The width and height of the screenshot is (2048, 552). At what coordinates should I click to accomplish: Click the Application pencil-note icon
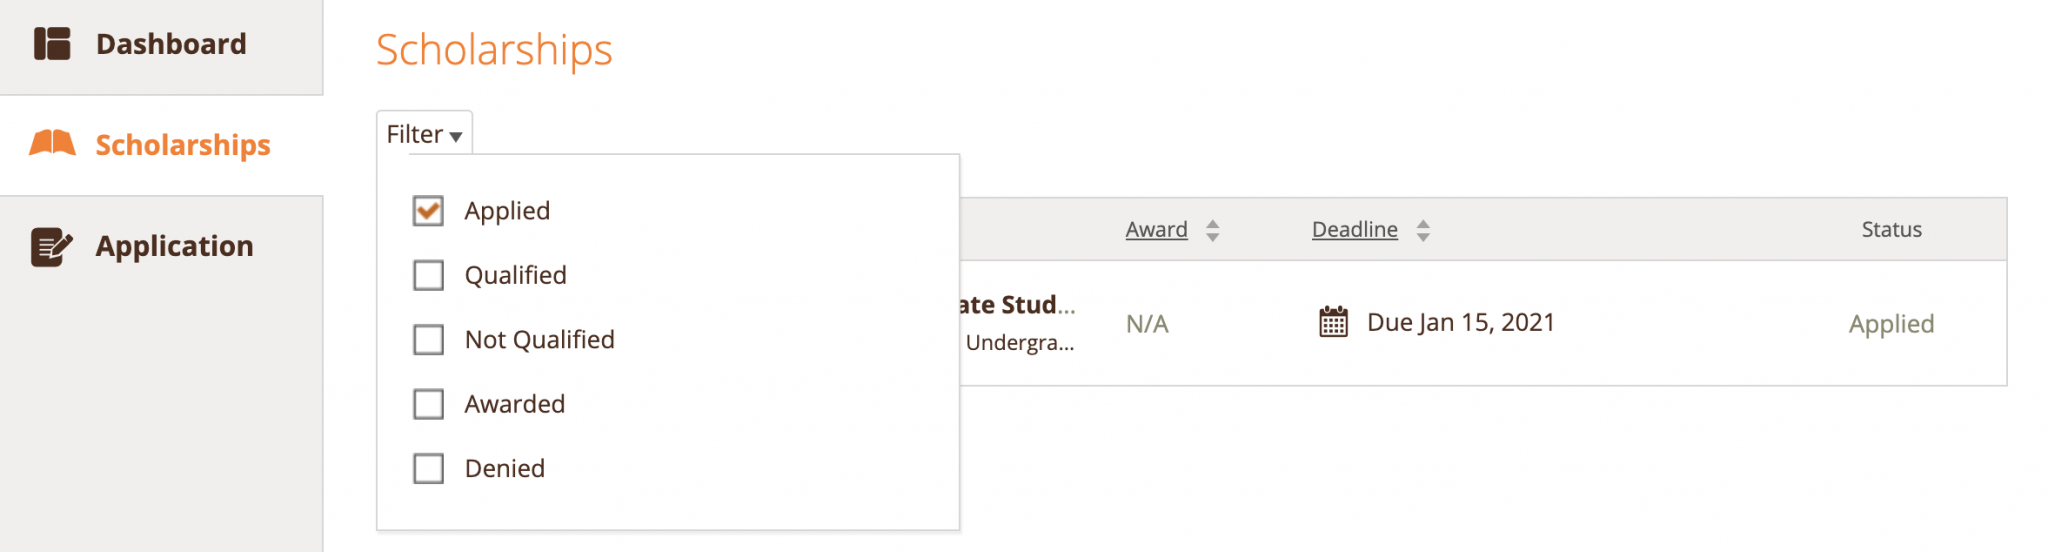pos(52,246)
